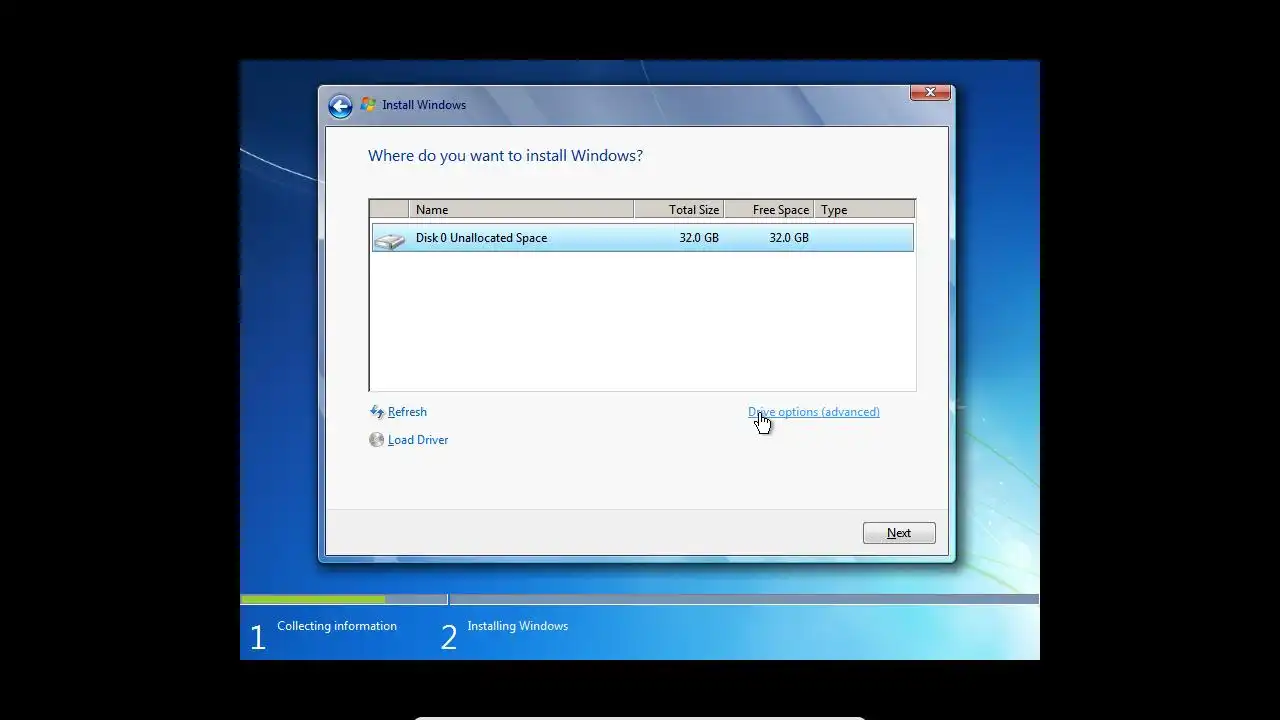Select the Disk 0 Unallocated Space row

point(642,238)
